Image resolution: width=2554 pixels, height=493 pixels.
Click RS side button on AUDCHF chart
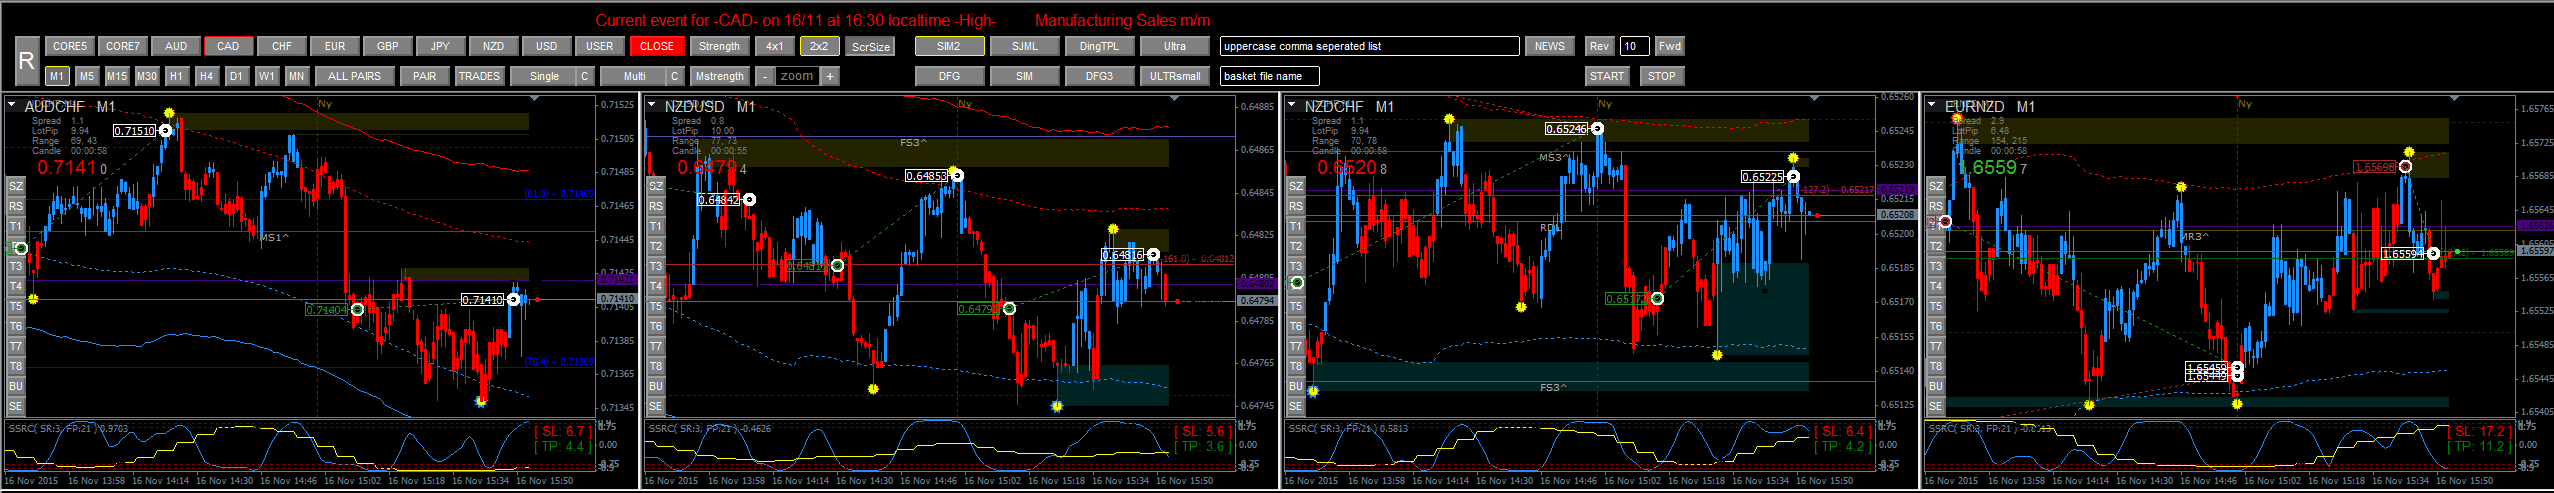(x=16, y=206)
